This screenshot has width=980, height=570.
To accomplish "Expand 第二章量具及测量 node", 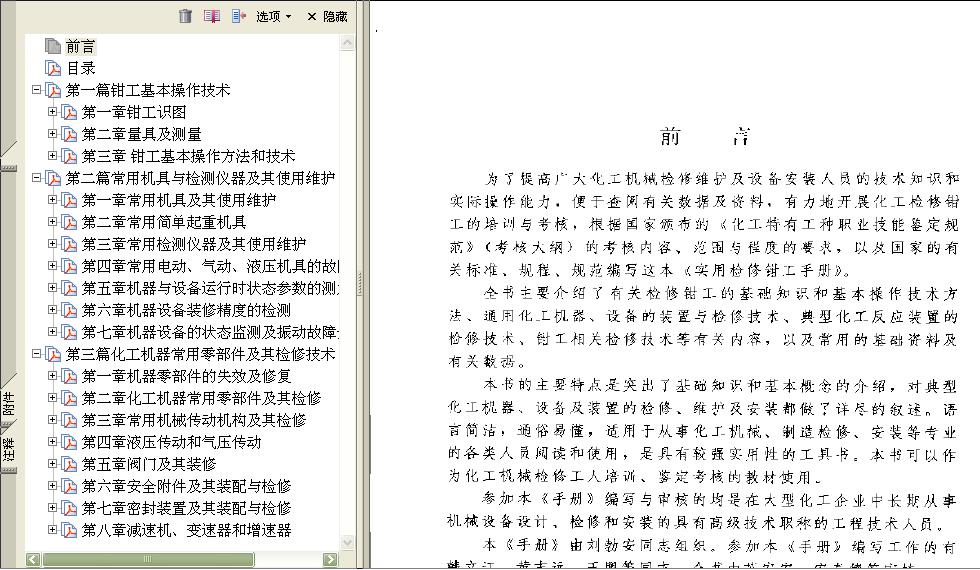I will pyautogui.click(x=52, y=134).
